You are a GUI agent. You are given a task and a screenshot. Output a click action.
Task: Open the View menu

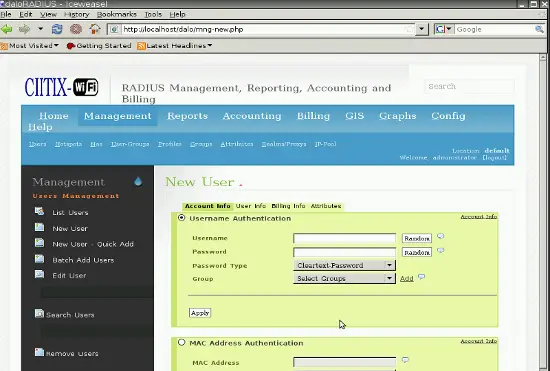point(48,14)
